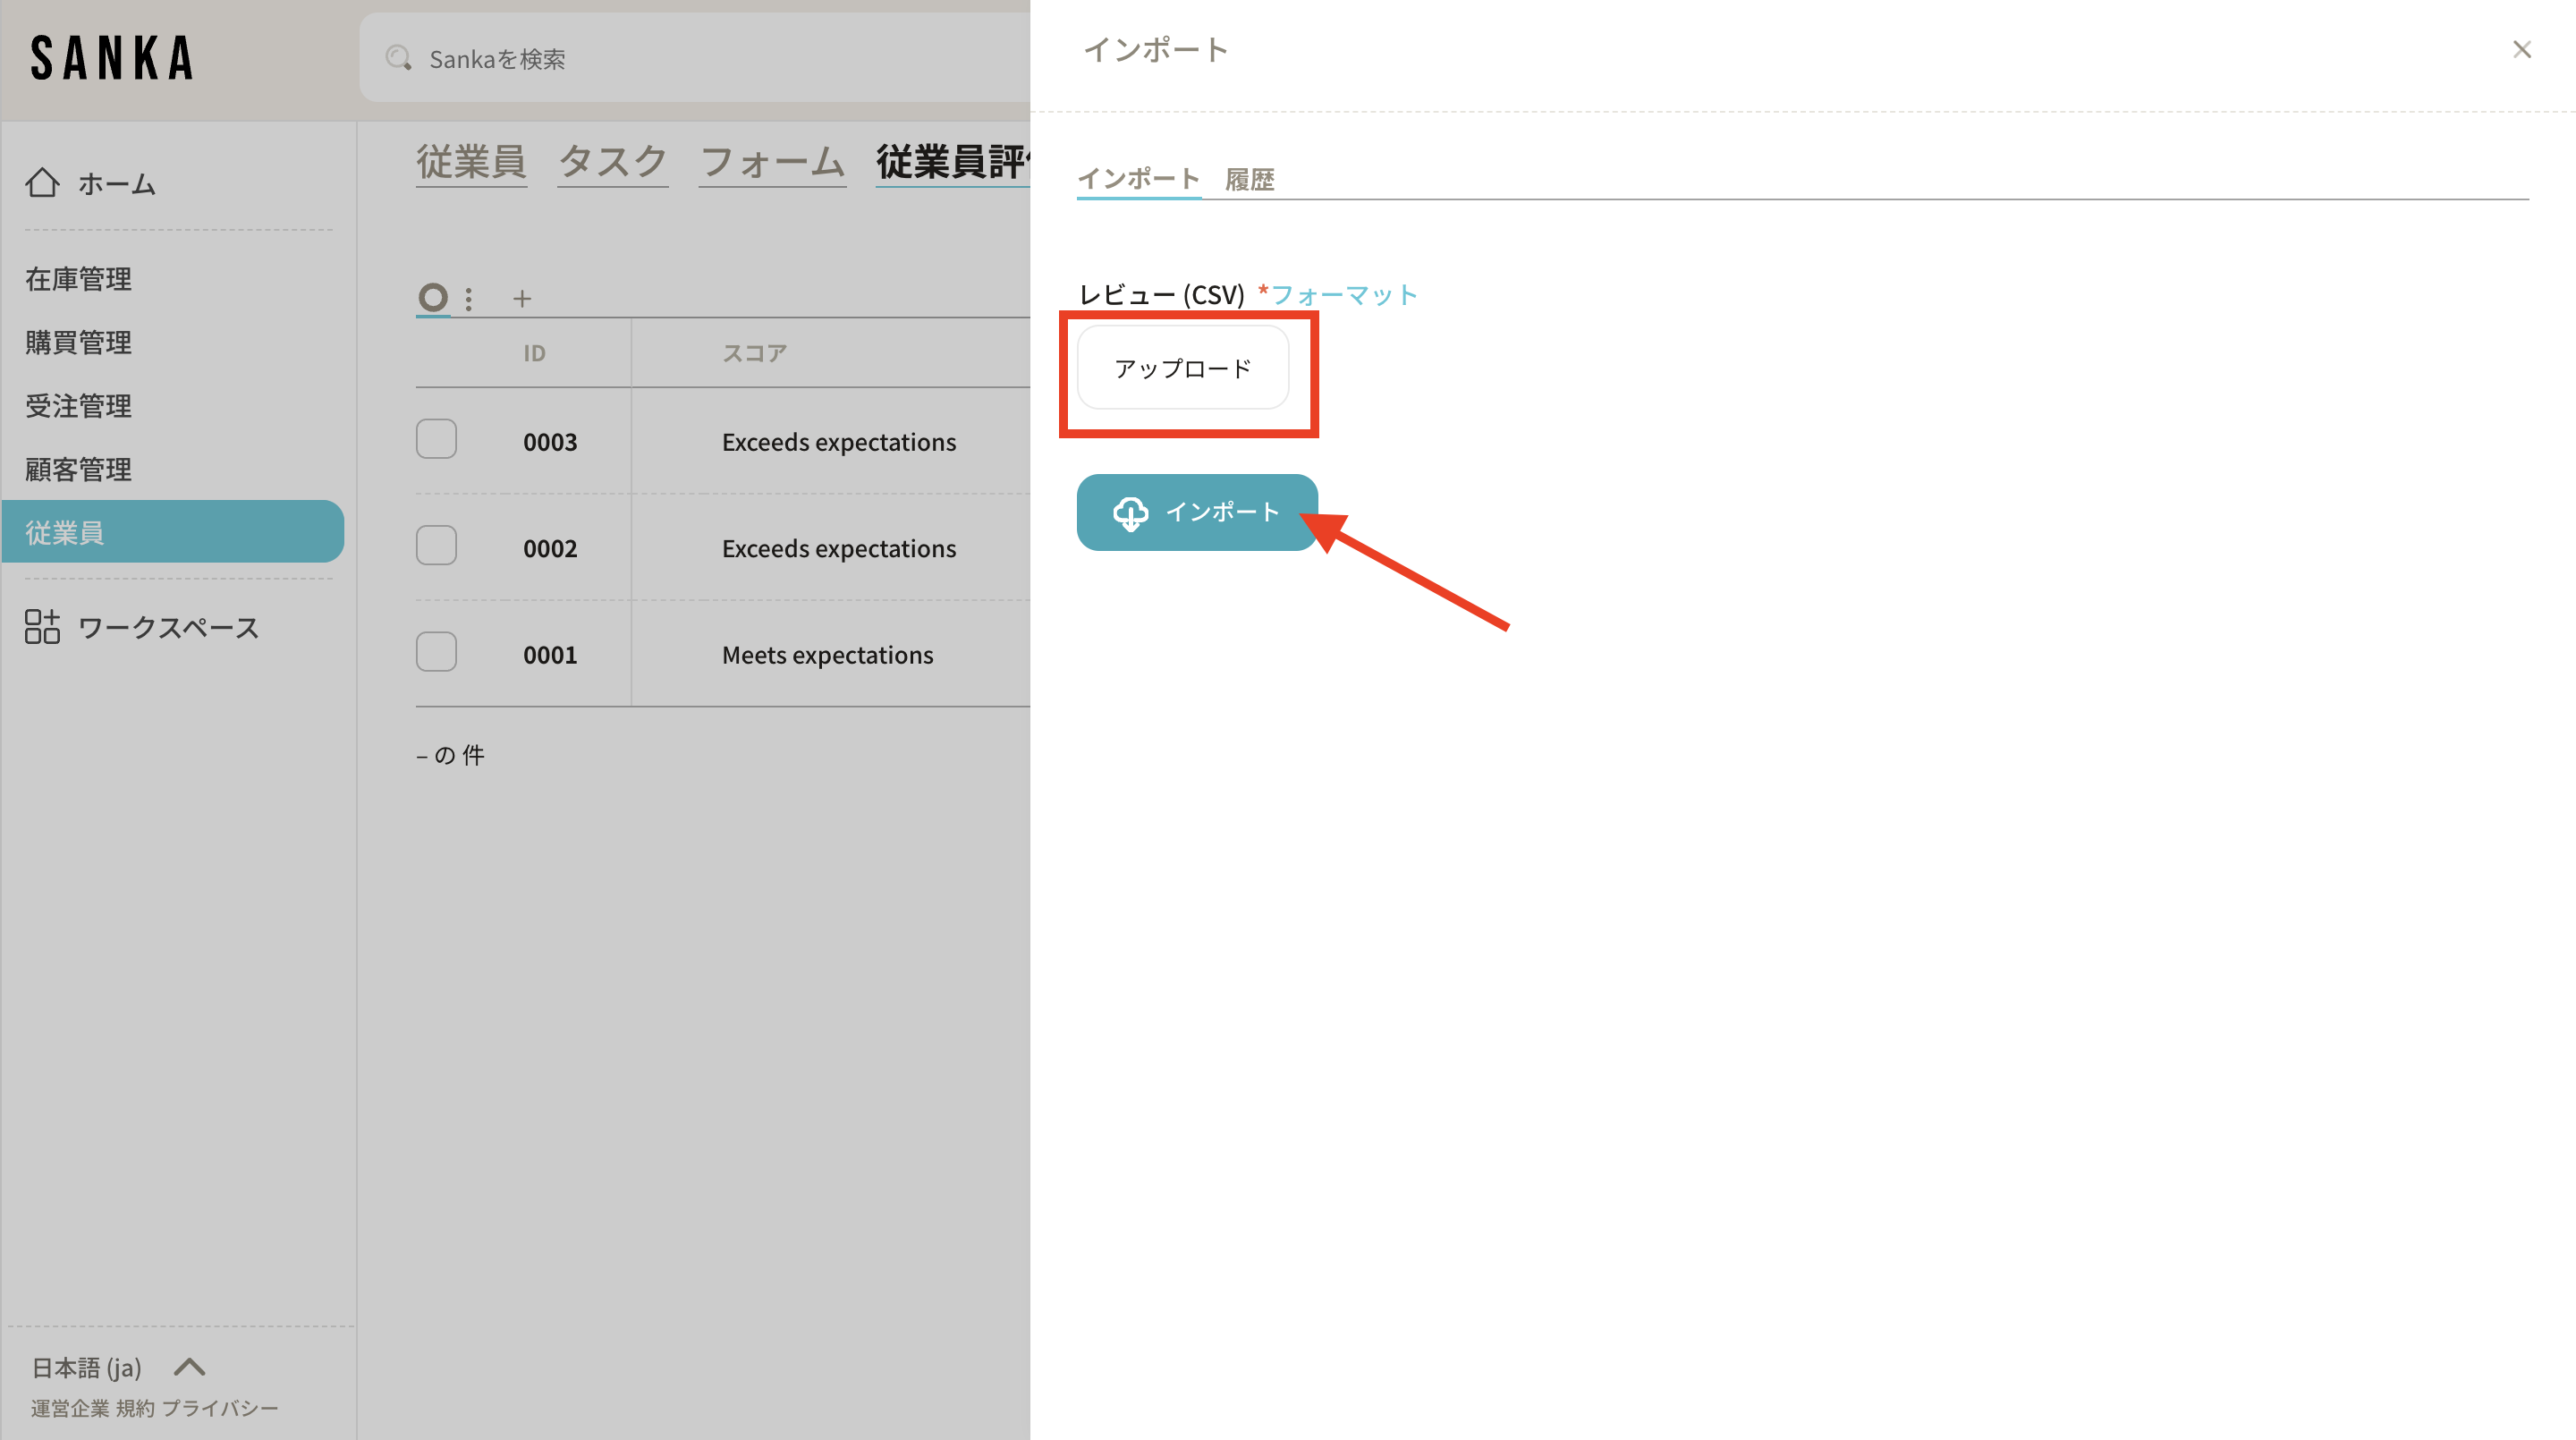Open the three-dot view options menu
The image size is (2576, 1440).
(x=468, y=298)
